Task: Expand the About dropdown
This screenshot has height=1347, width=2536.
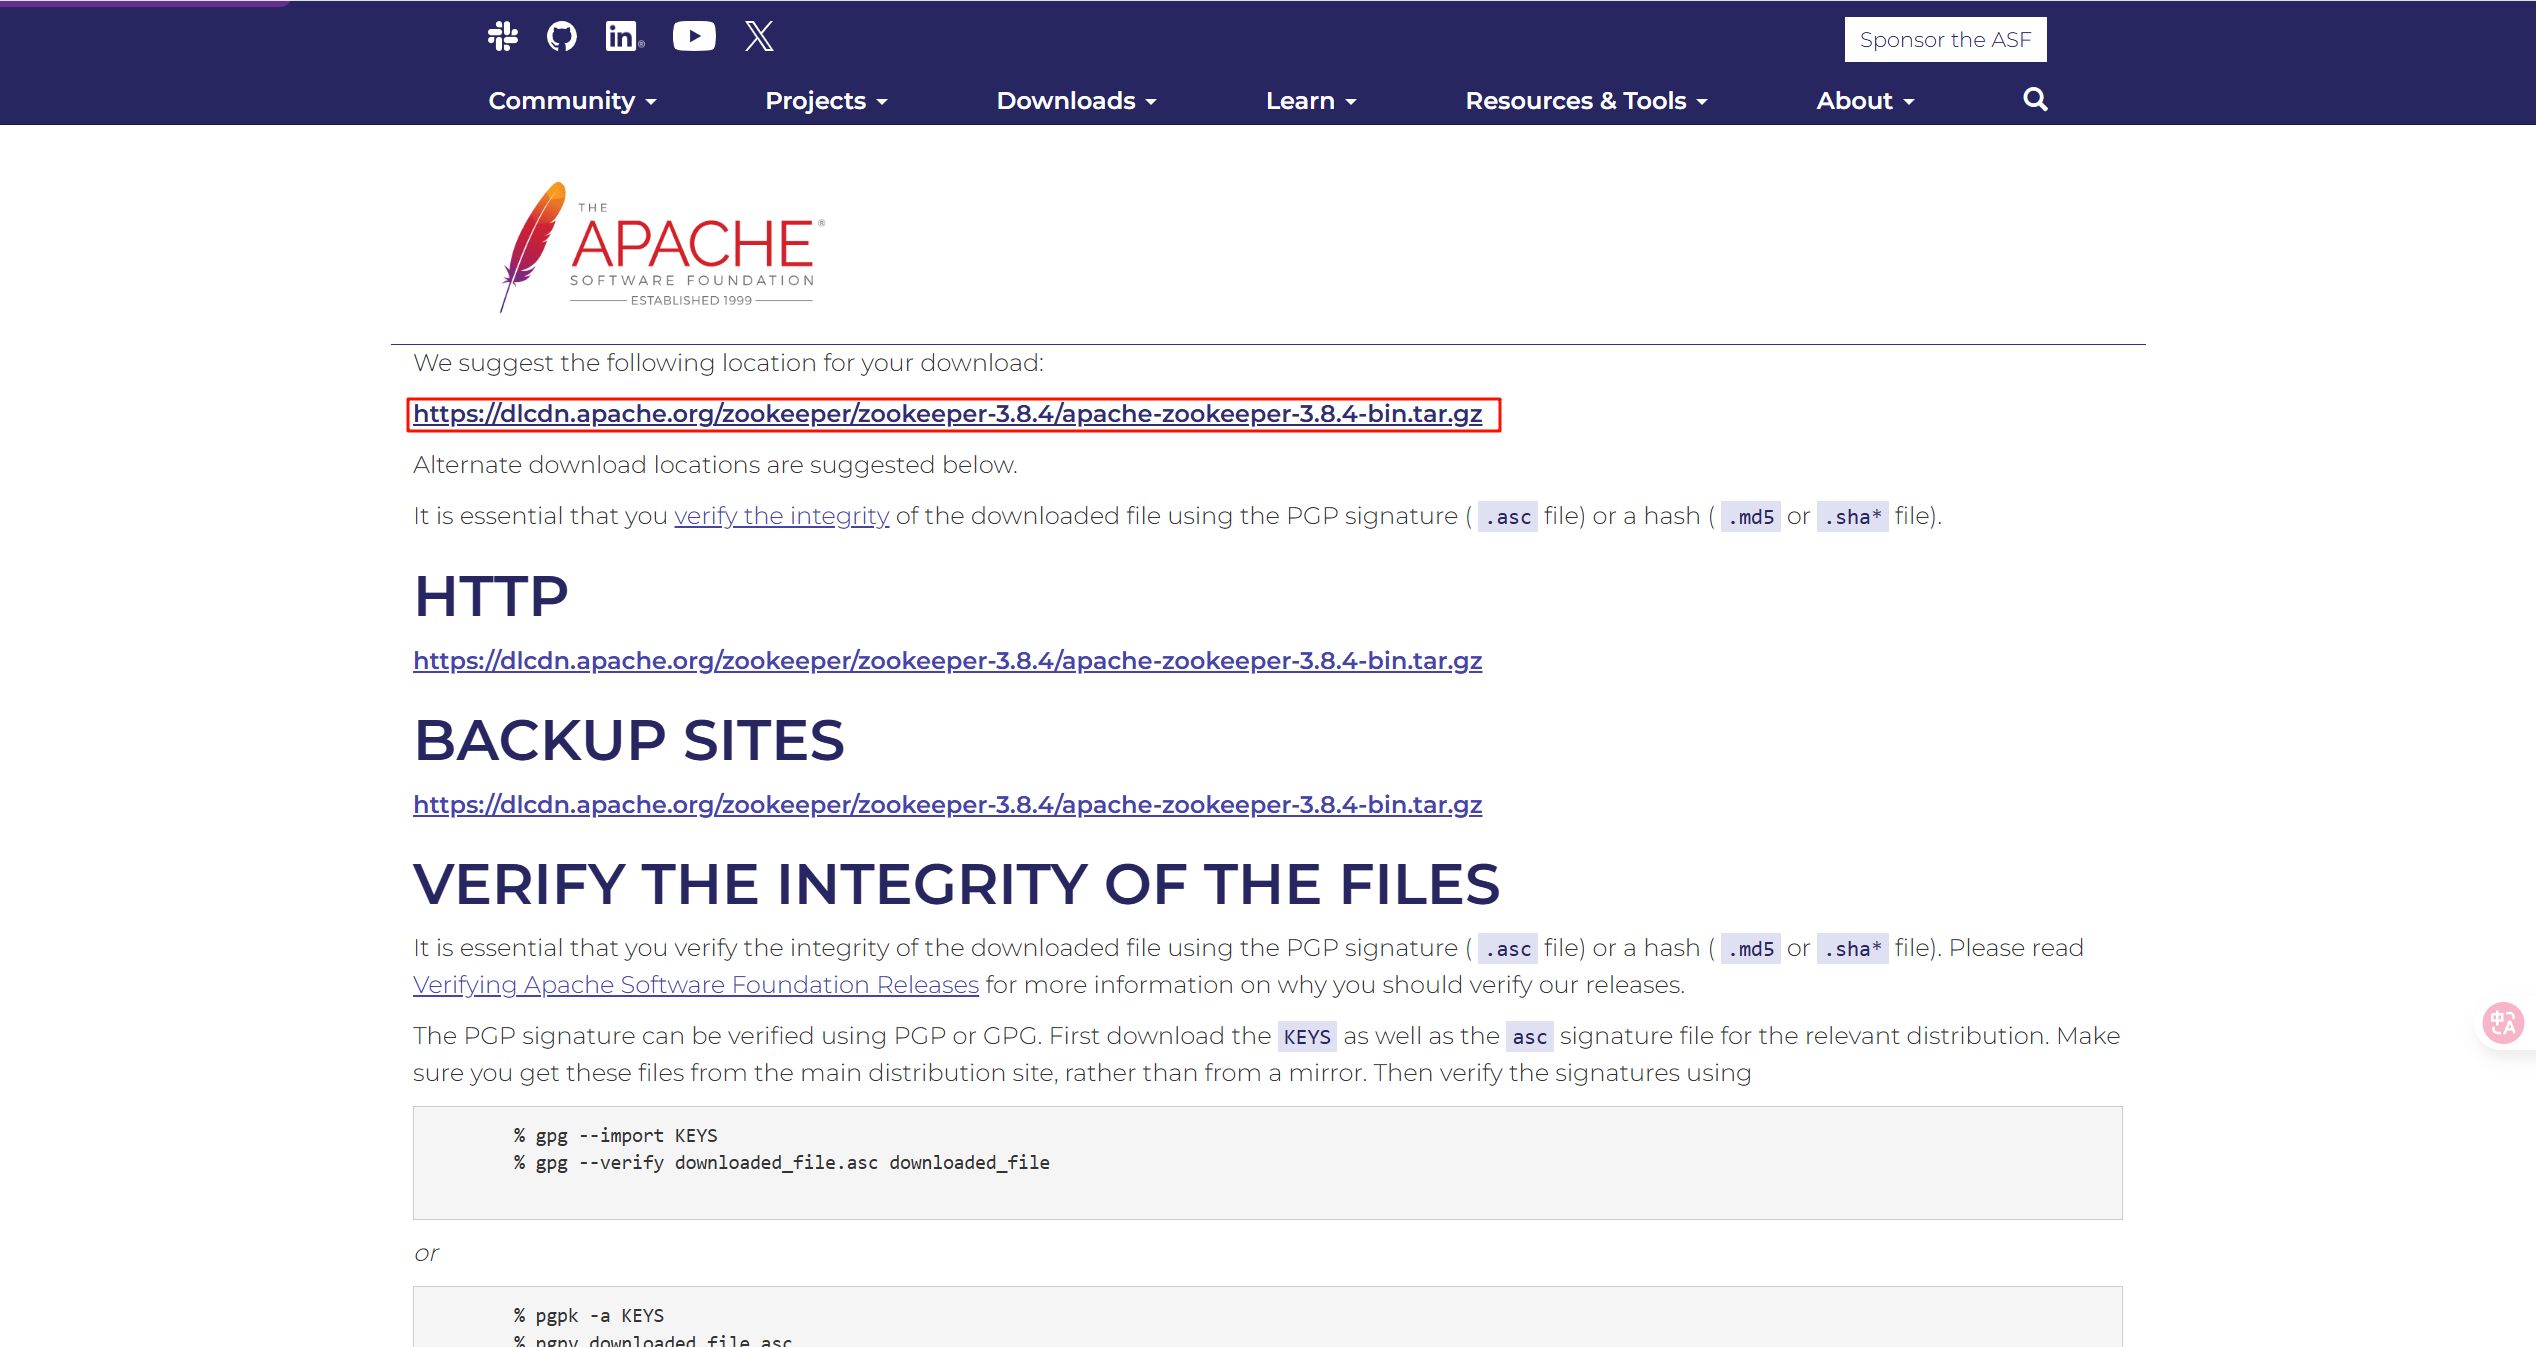Action: (x=1865, y=101)
